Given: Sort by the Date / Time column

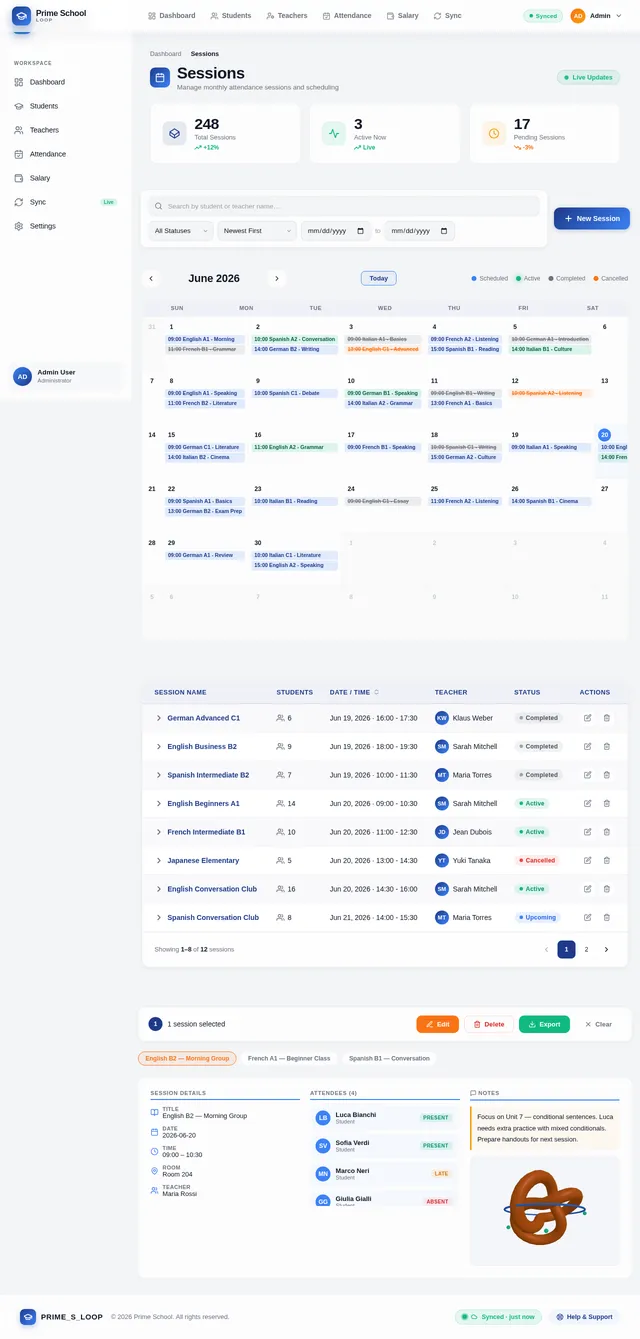Looking at the screenshot, I should 354,692.
